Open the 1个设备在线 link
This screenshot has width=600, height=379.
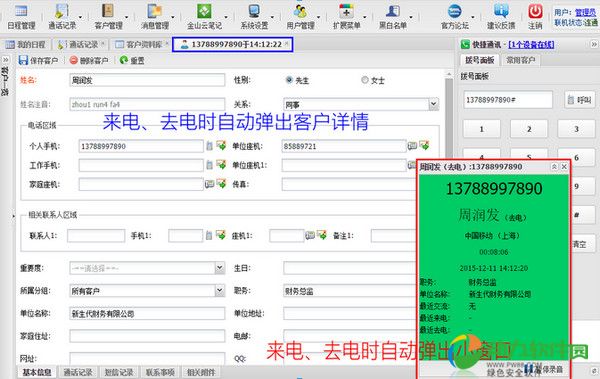click(531, 45)
